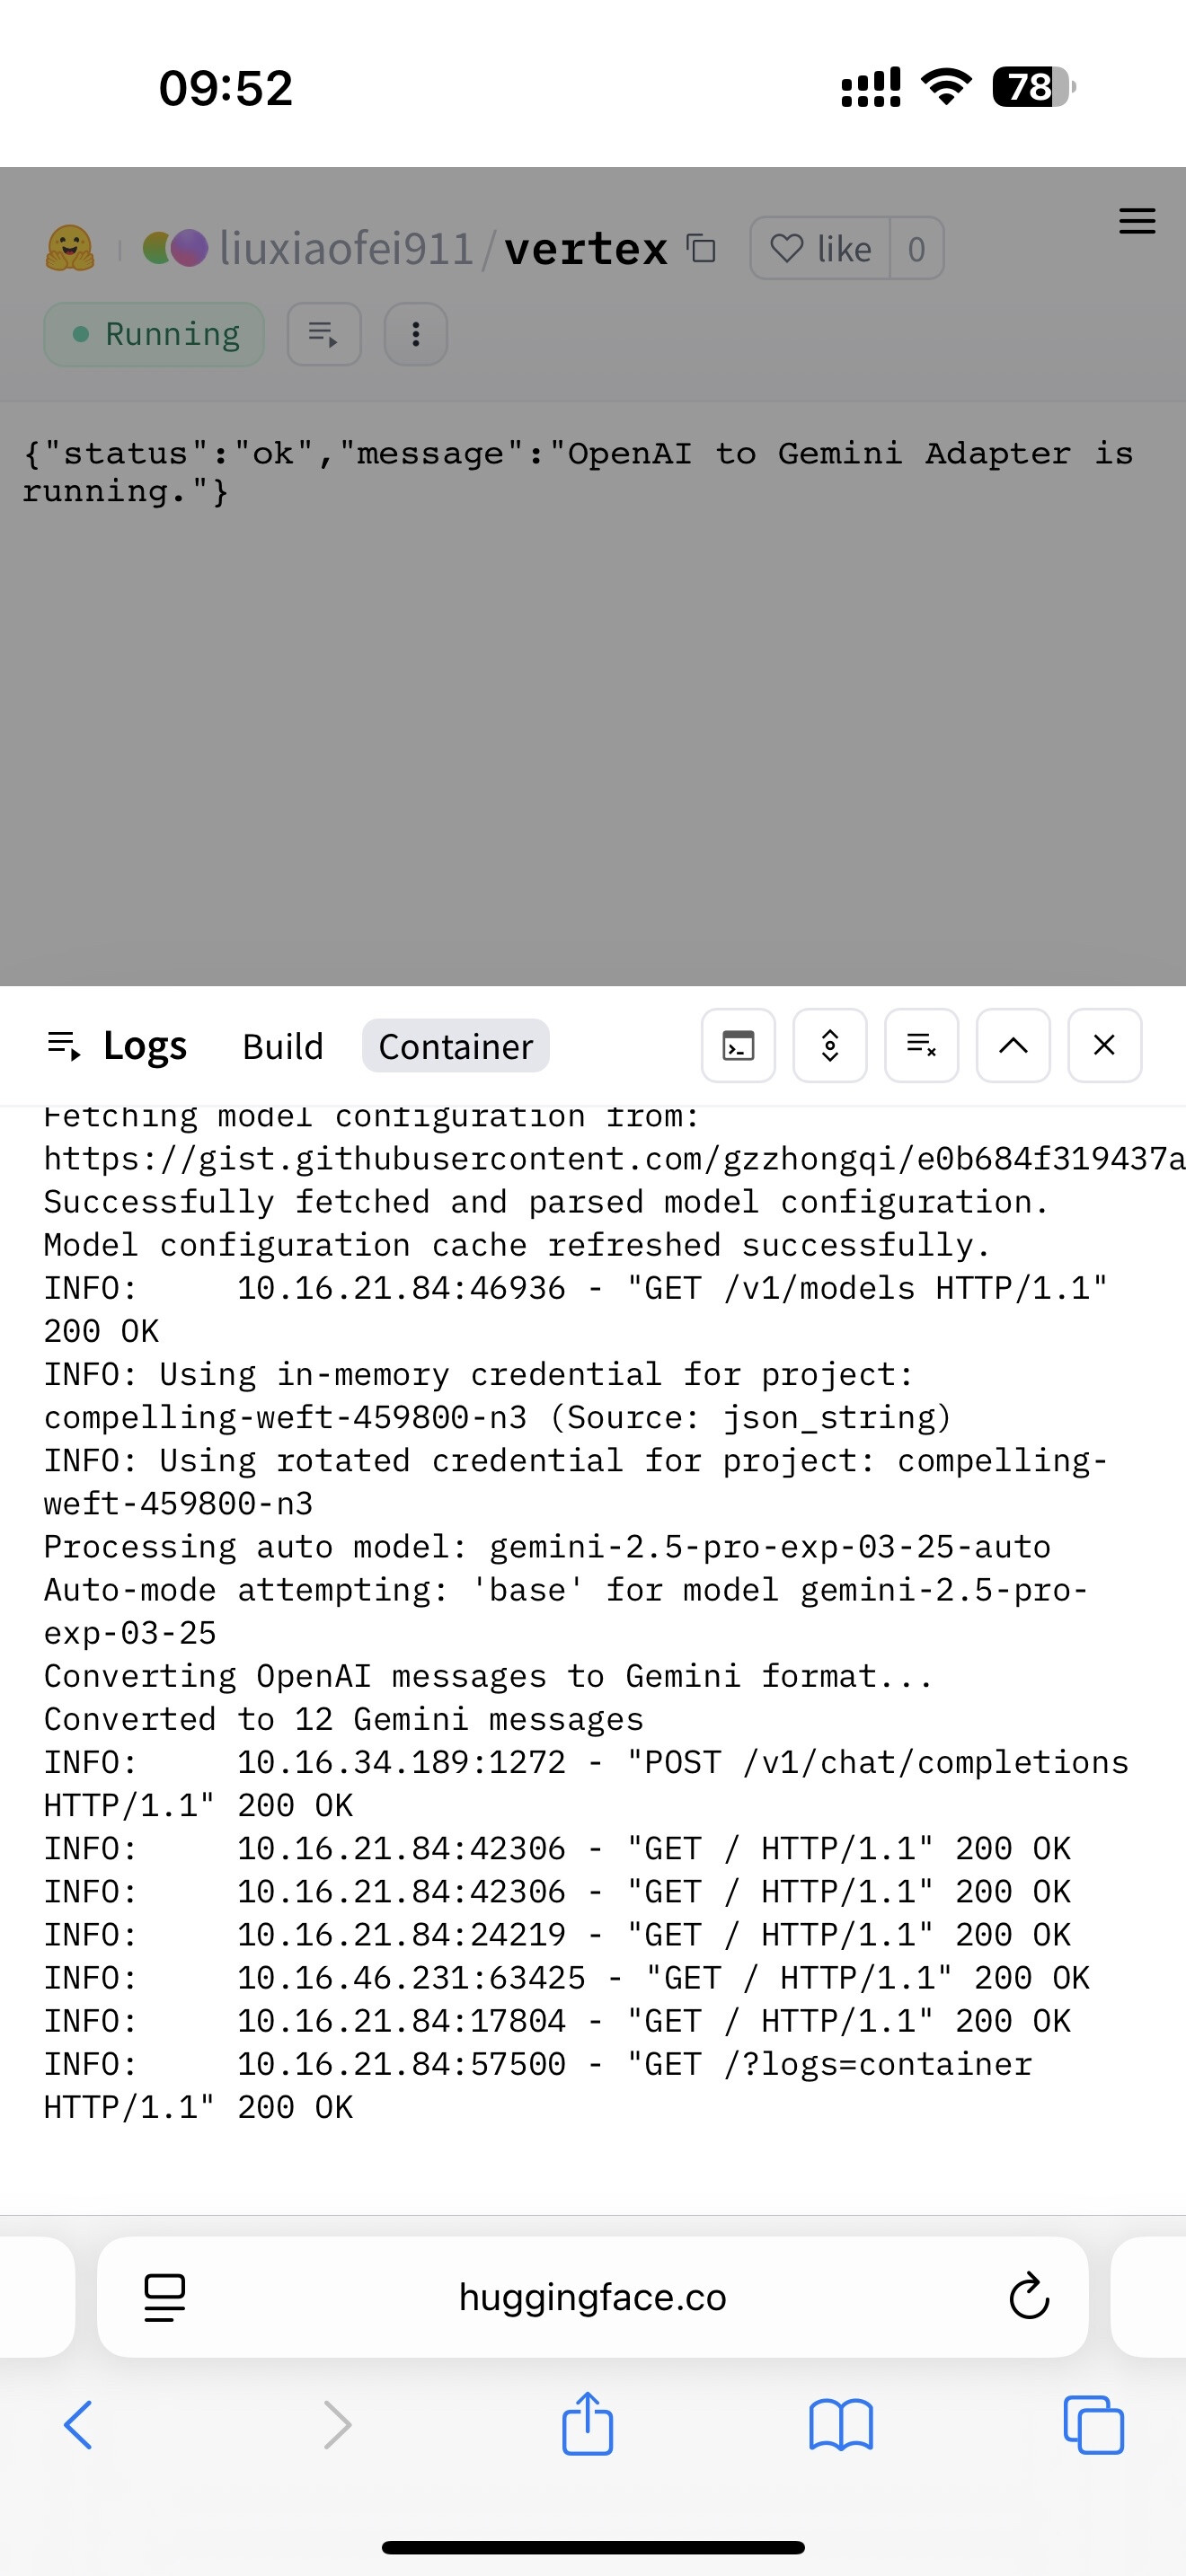The image size is (1186, 2576).
Task: Select the Container logs tab
Action: [x=455, y=1046]
